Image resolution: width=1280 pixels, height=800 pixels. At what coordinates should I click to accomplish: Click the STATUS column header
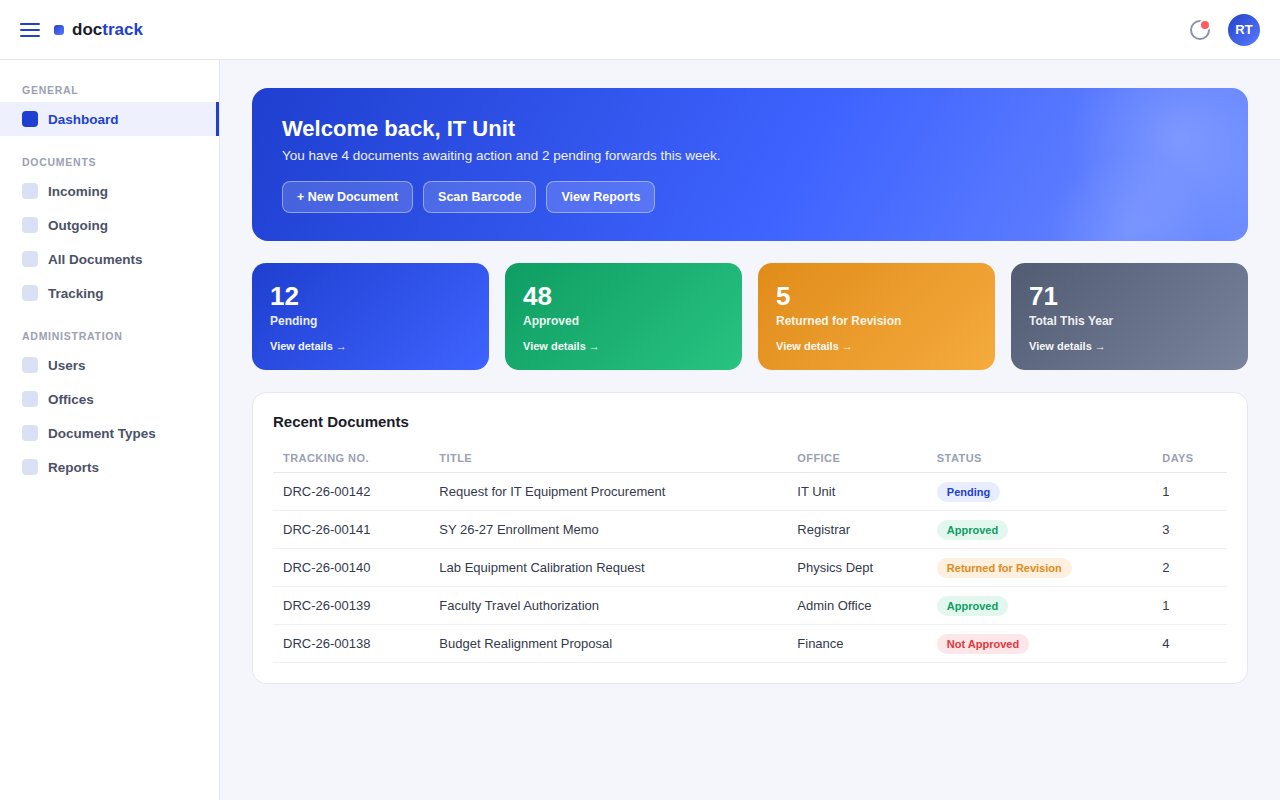pos(959,458)
